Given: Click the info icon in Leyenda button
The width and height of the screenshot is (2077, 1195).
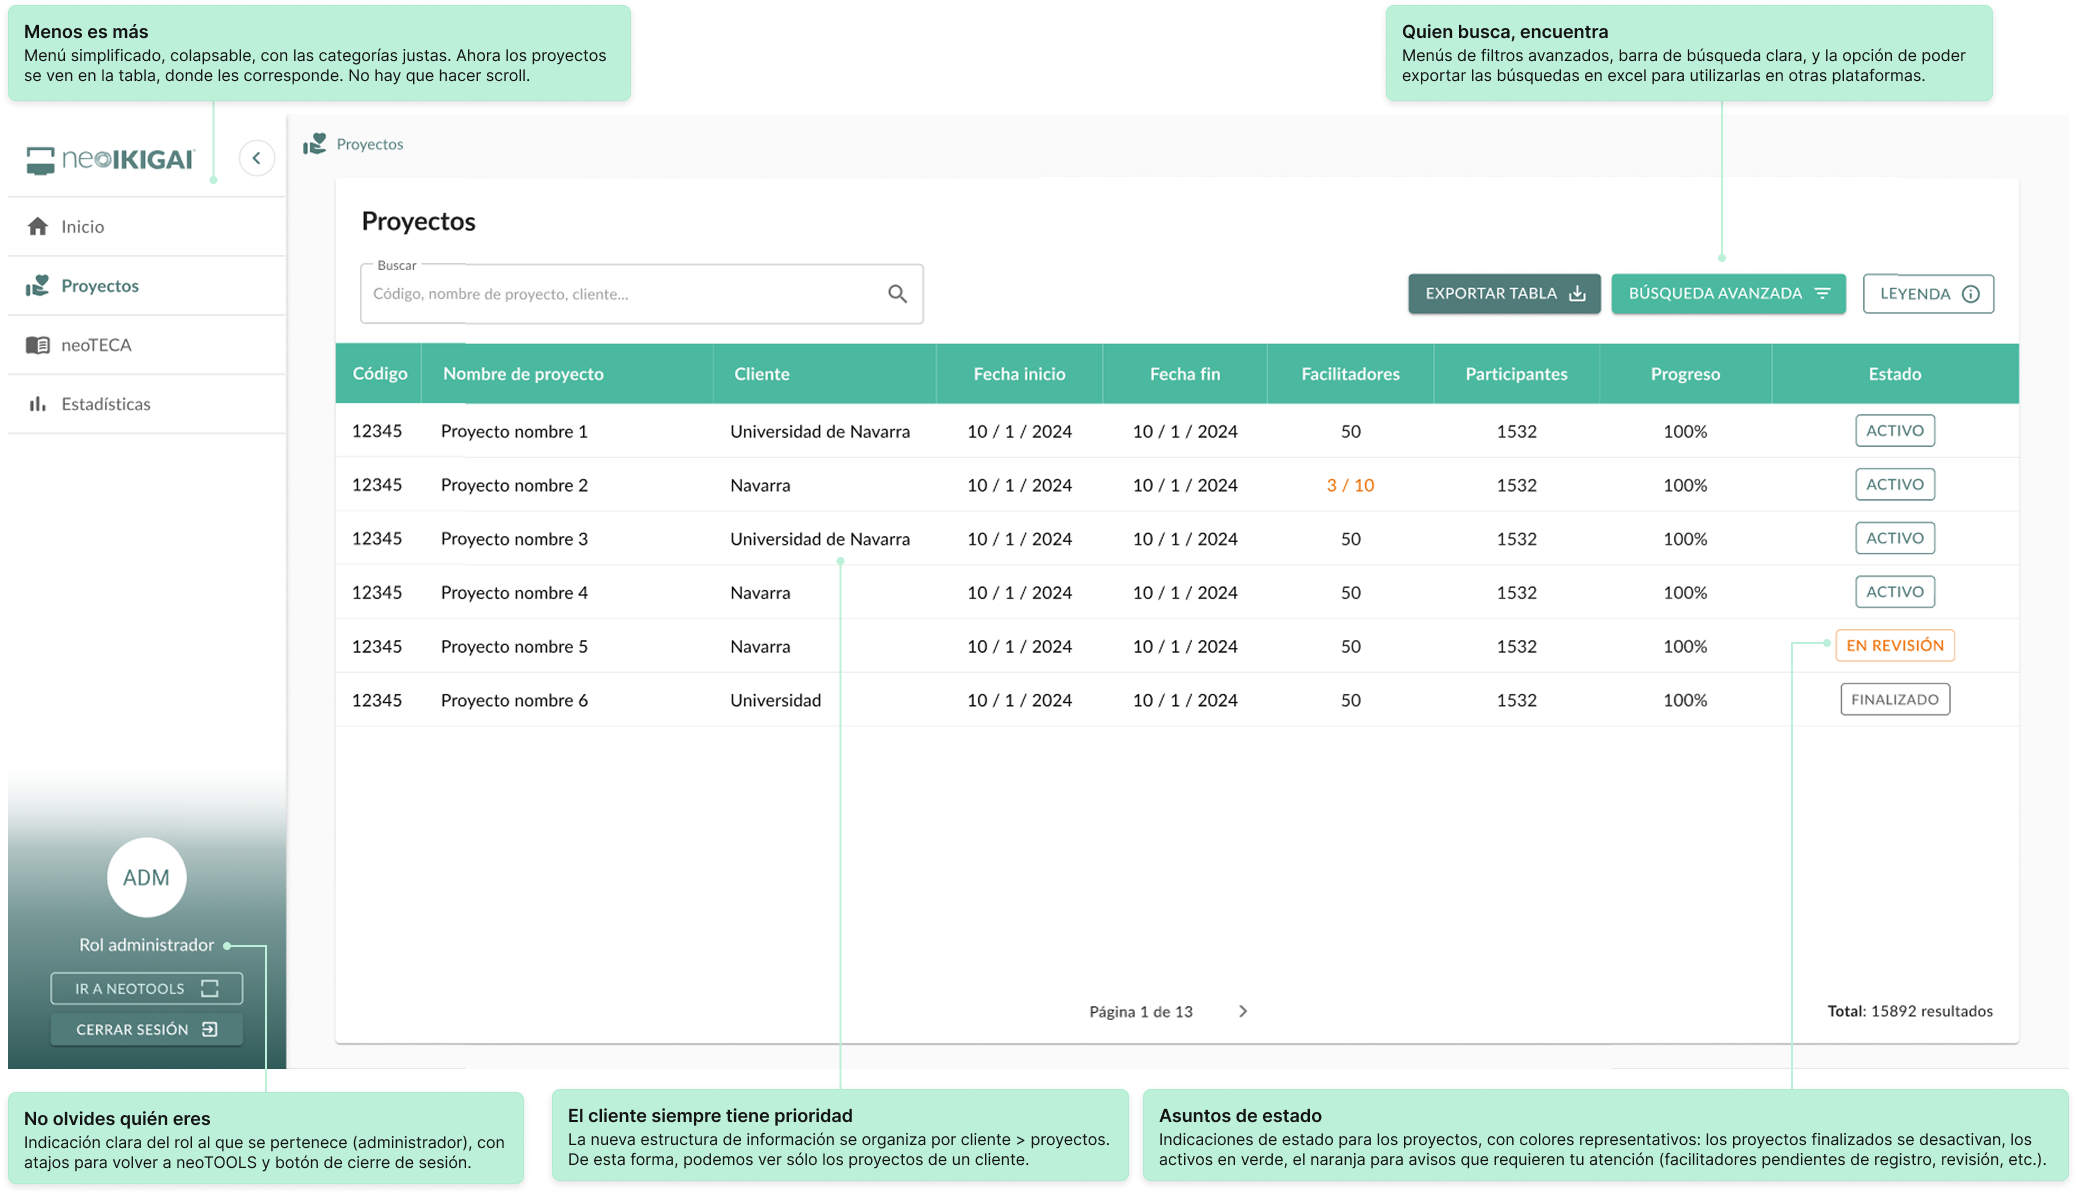Looking at the screenshot, I should [1970, 294].
